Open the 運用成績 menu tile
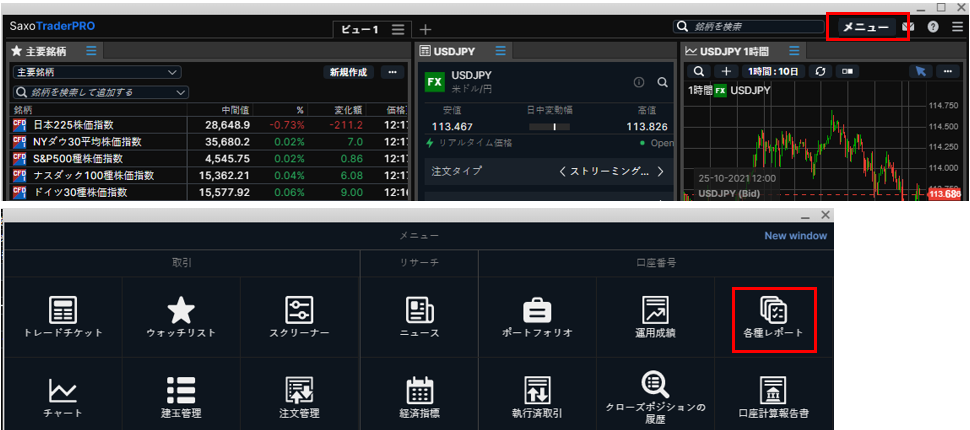 pyautogui.click(x=655, y=317)
